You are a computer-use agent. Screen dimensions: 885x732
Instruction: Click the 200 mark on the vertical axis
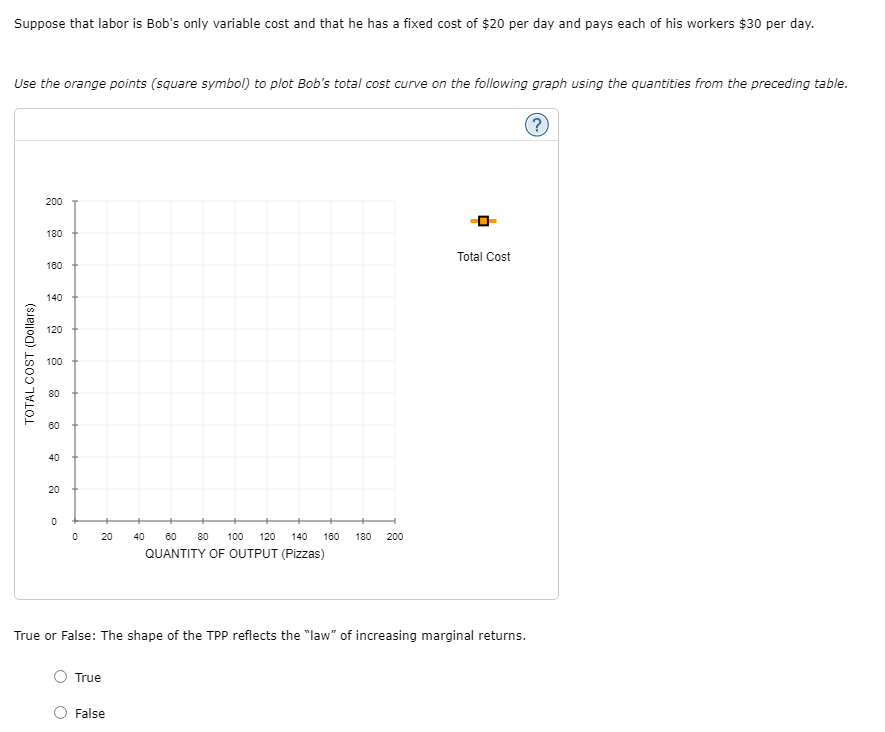coord(52,200)
